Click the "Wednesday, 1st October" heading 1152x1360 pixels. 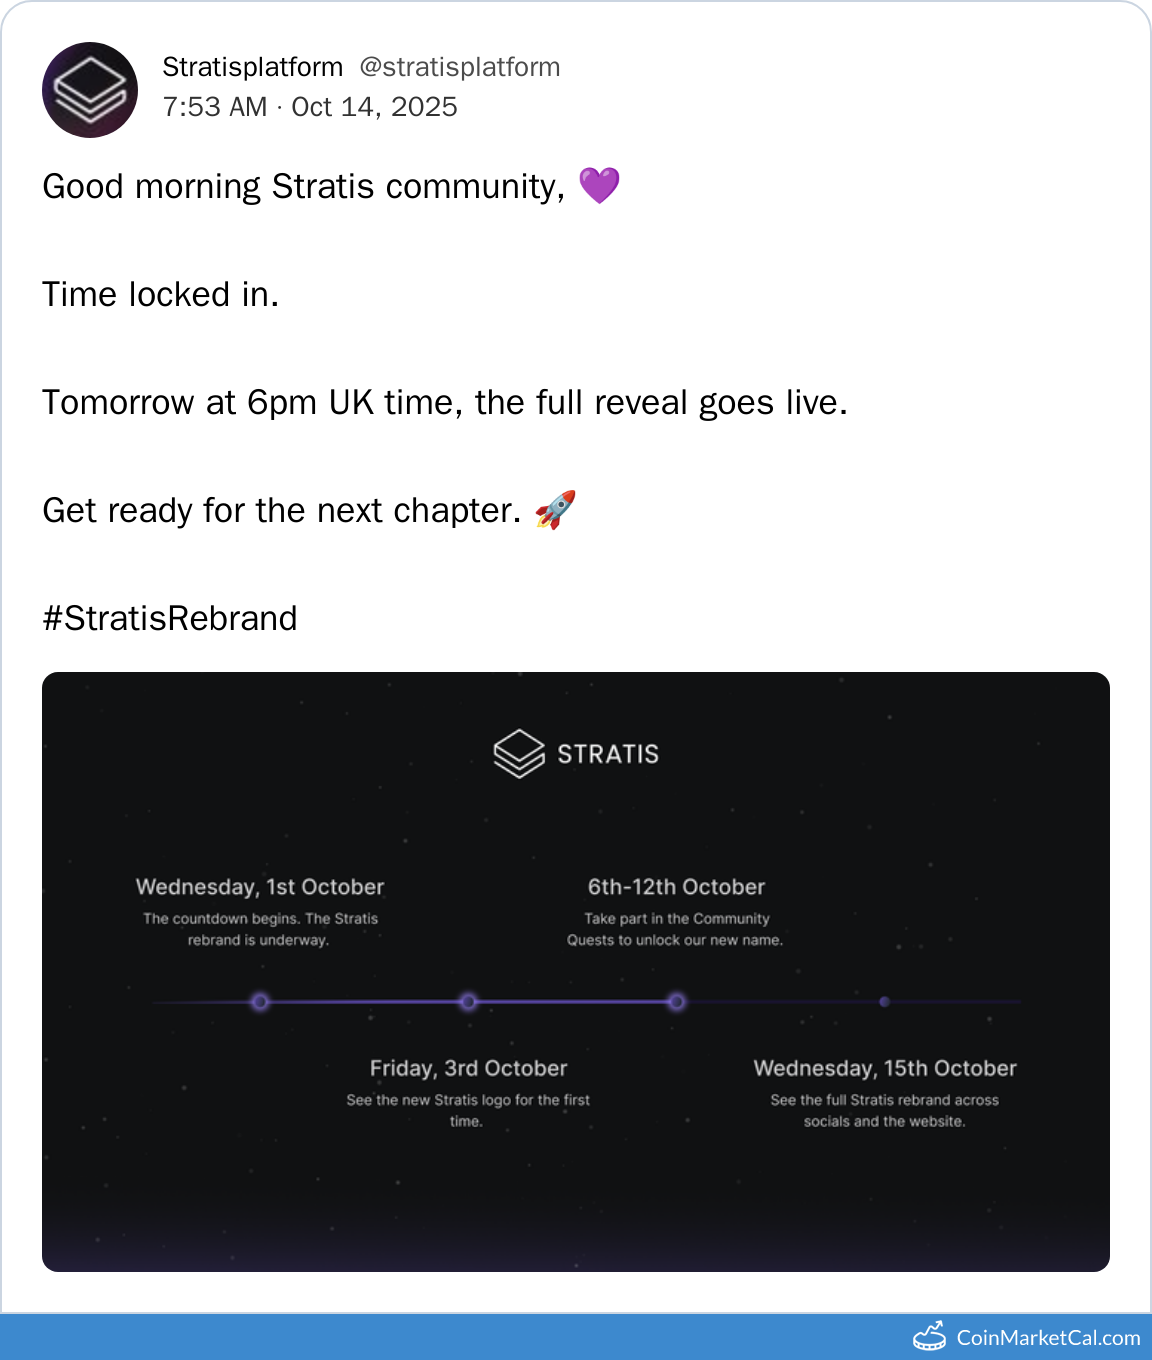(x=260, y=887)
